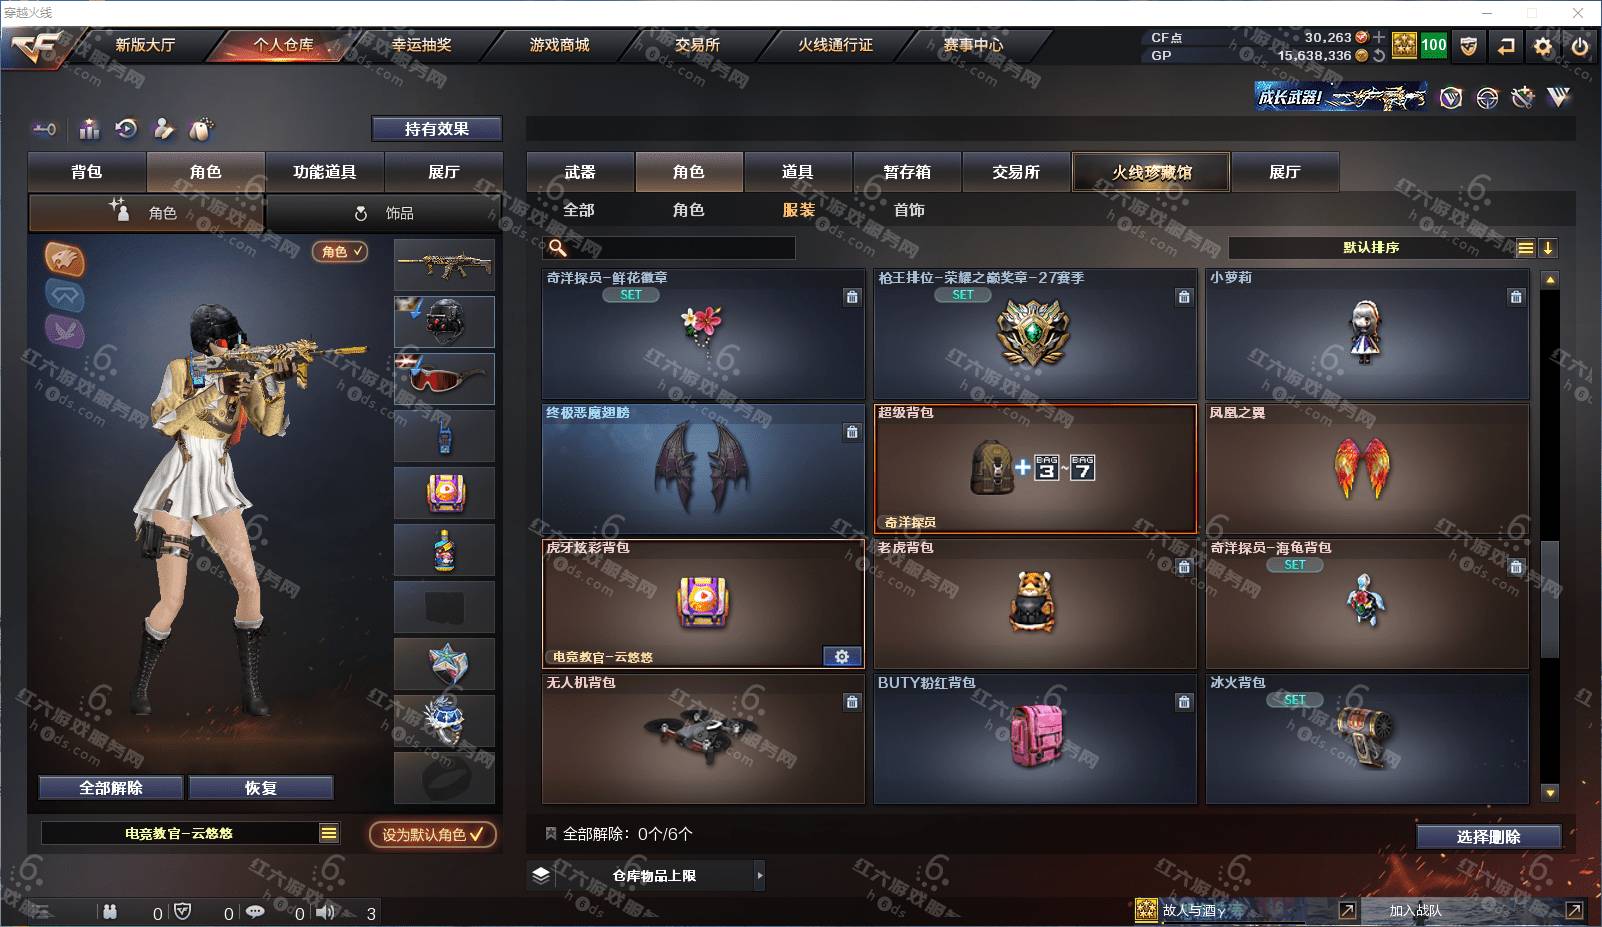Switch to 火线珍藏馆 tab

[1151, 172]
